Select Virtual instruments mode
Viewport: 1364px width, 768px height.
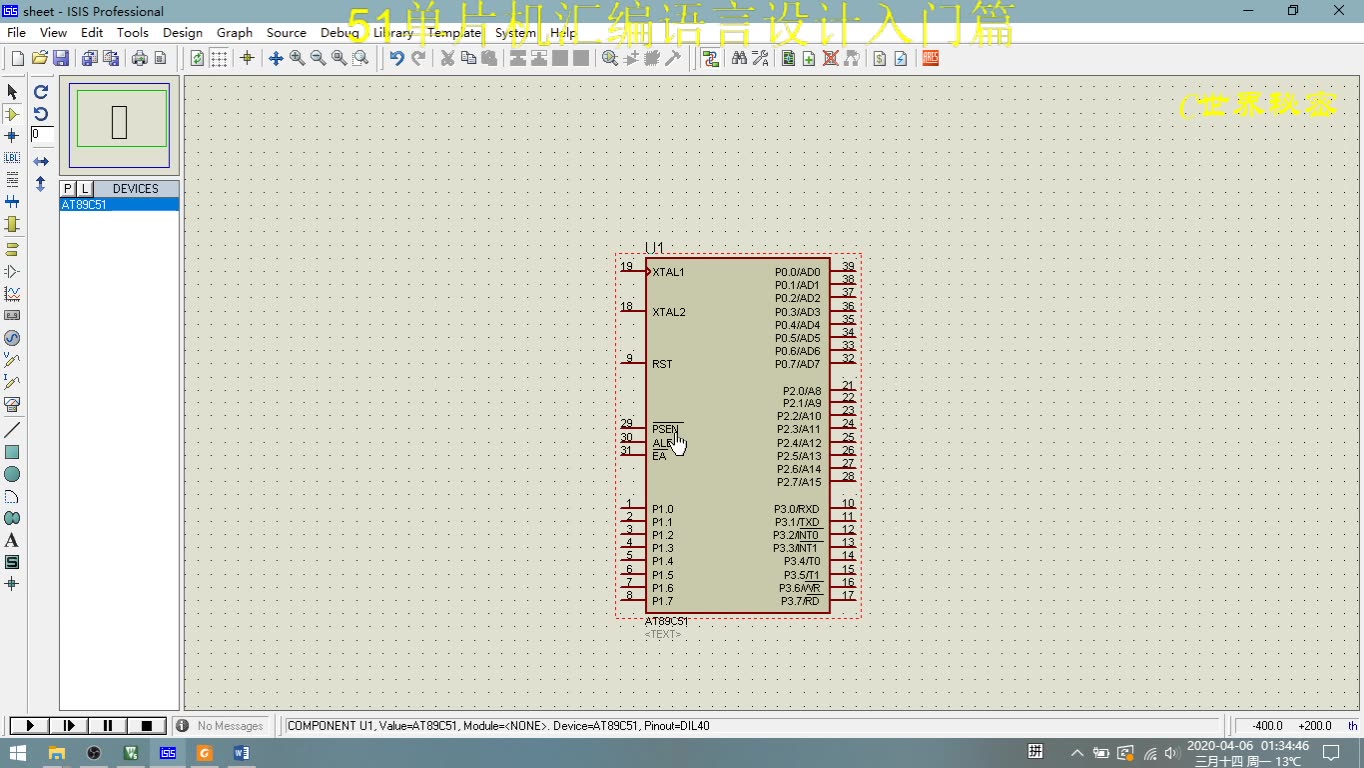(x=12, y=405)
